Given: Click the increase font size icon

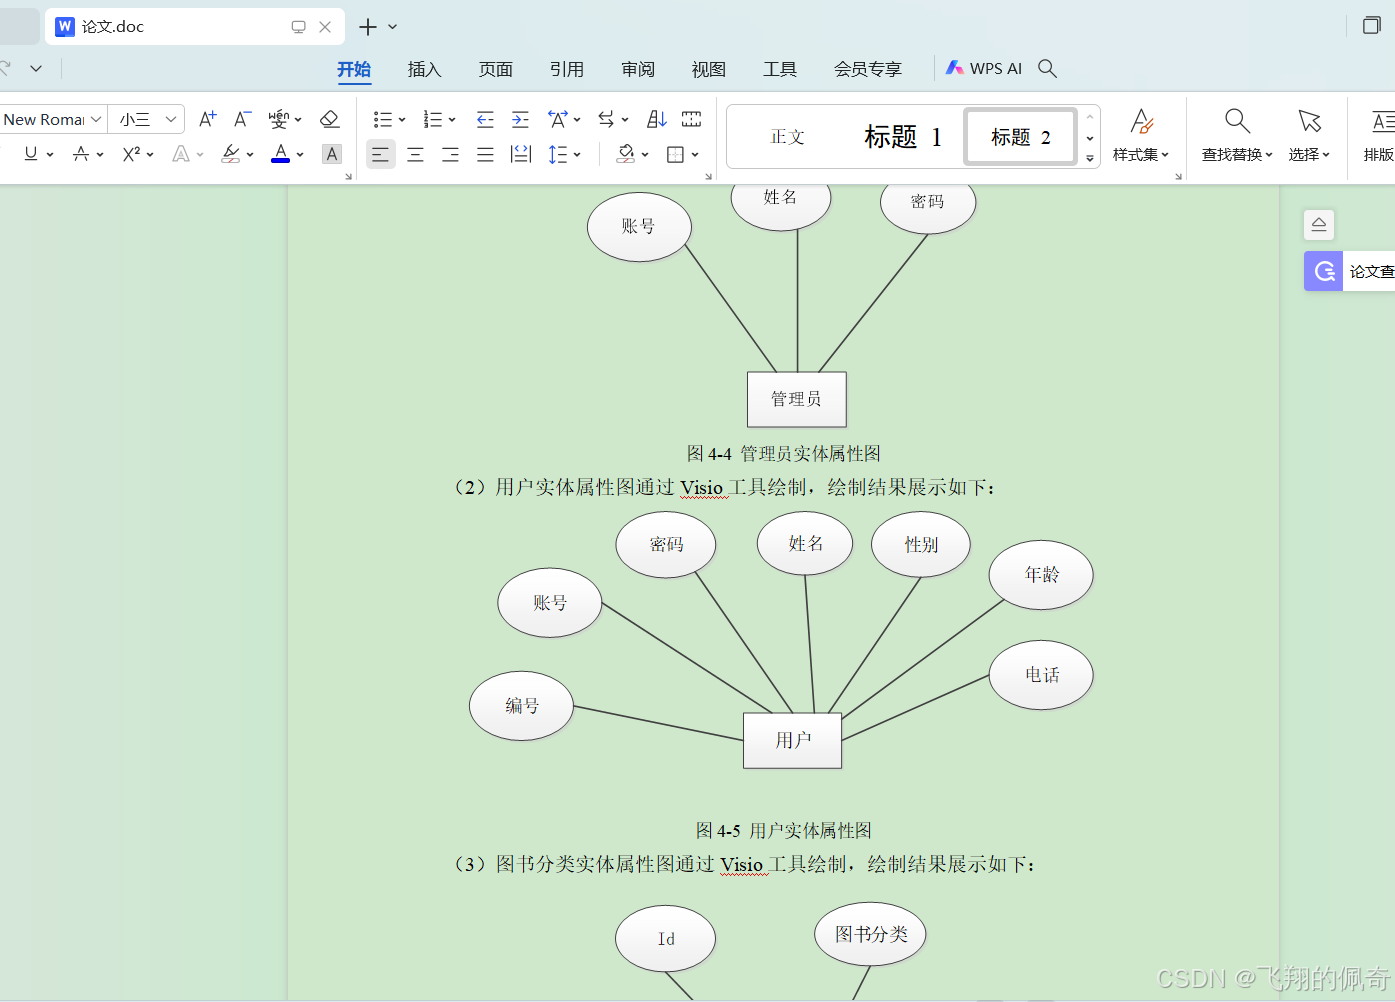Looking at the screenshot, I should [207, 120].
